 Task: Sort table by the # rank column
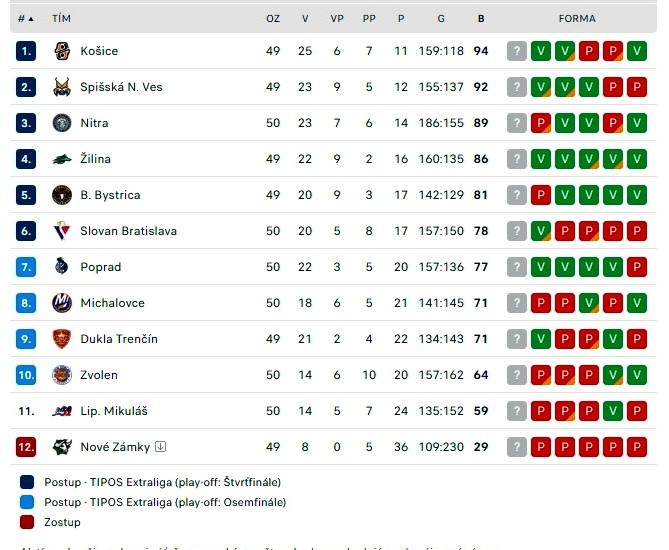(x=26, y=19)
